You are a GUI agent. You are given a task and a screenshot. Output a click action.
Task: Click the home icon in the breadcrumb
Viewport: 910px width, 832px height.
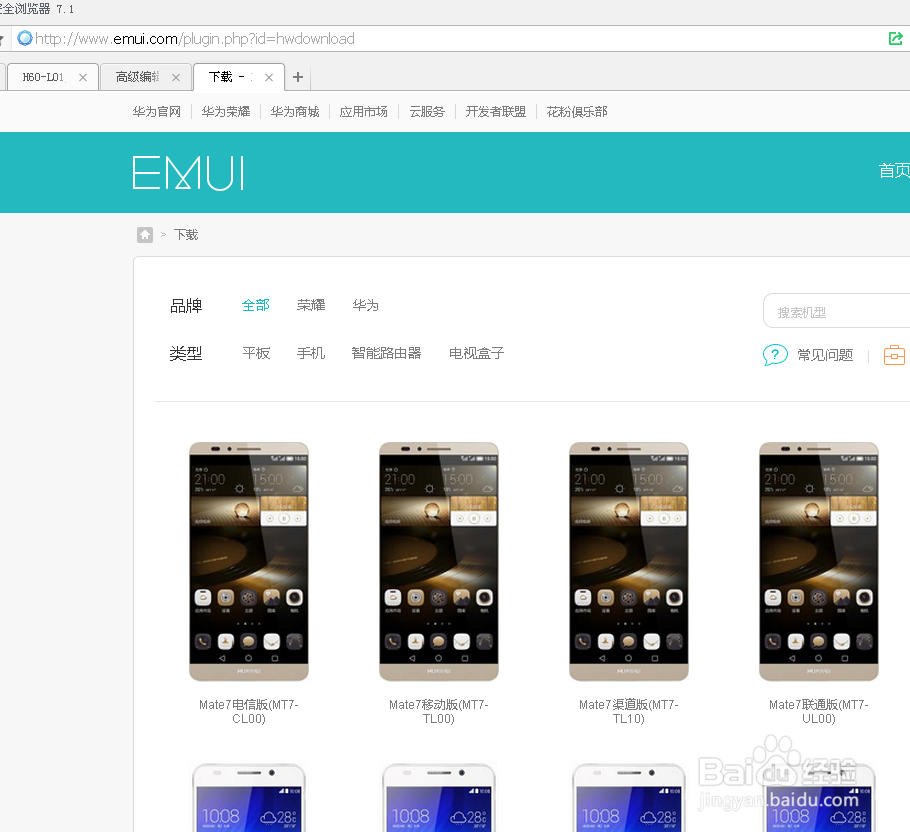click(145, 234)
